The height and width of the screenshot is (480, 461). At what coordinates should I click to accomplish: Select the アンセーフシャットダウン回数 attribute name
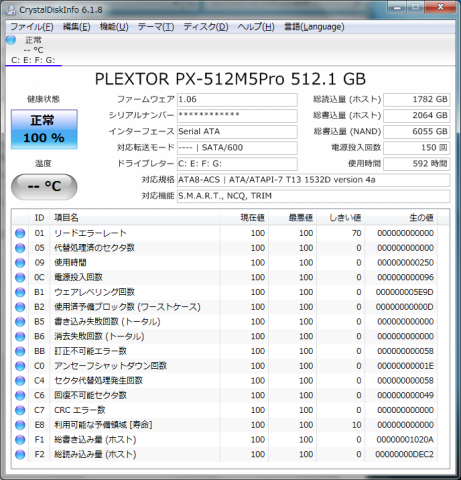(x=110, y=366)
